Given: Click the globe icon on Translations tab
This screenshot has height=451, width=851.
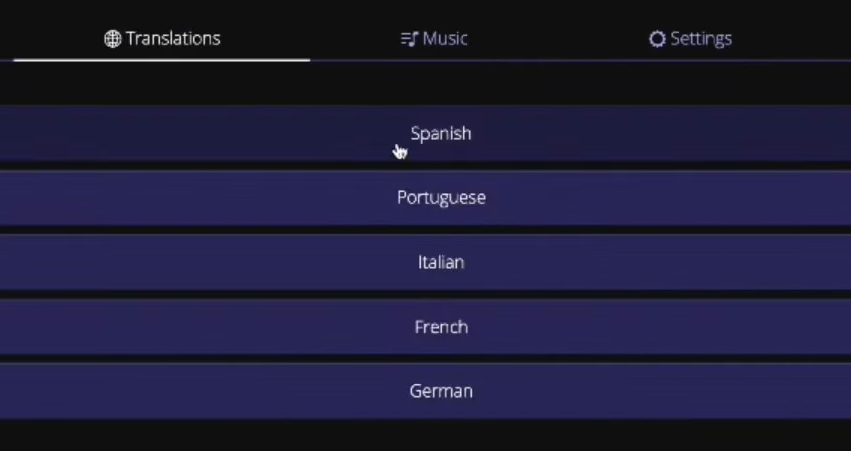Looking at the screenshot, I should click(112, 39).
